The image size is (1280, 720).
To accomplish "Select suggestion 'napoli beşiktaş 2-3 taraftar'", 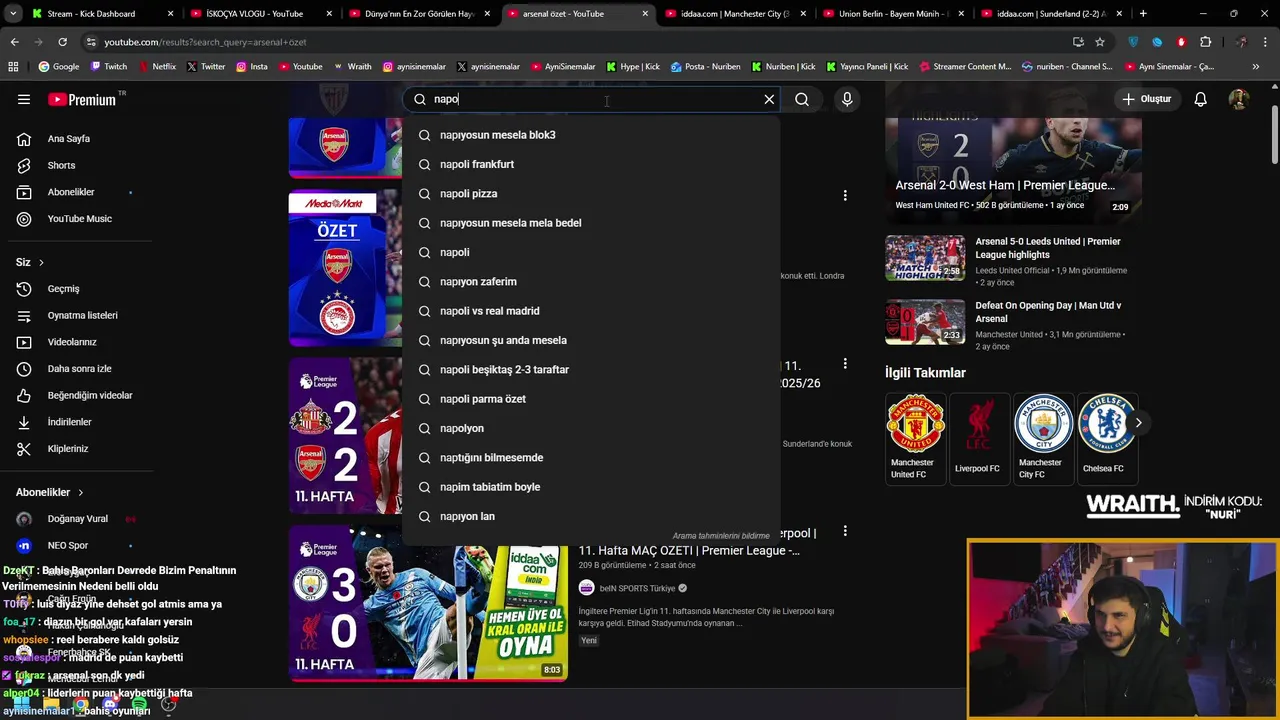I will (590, 370).
